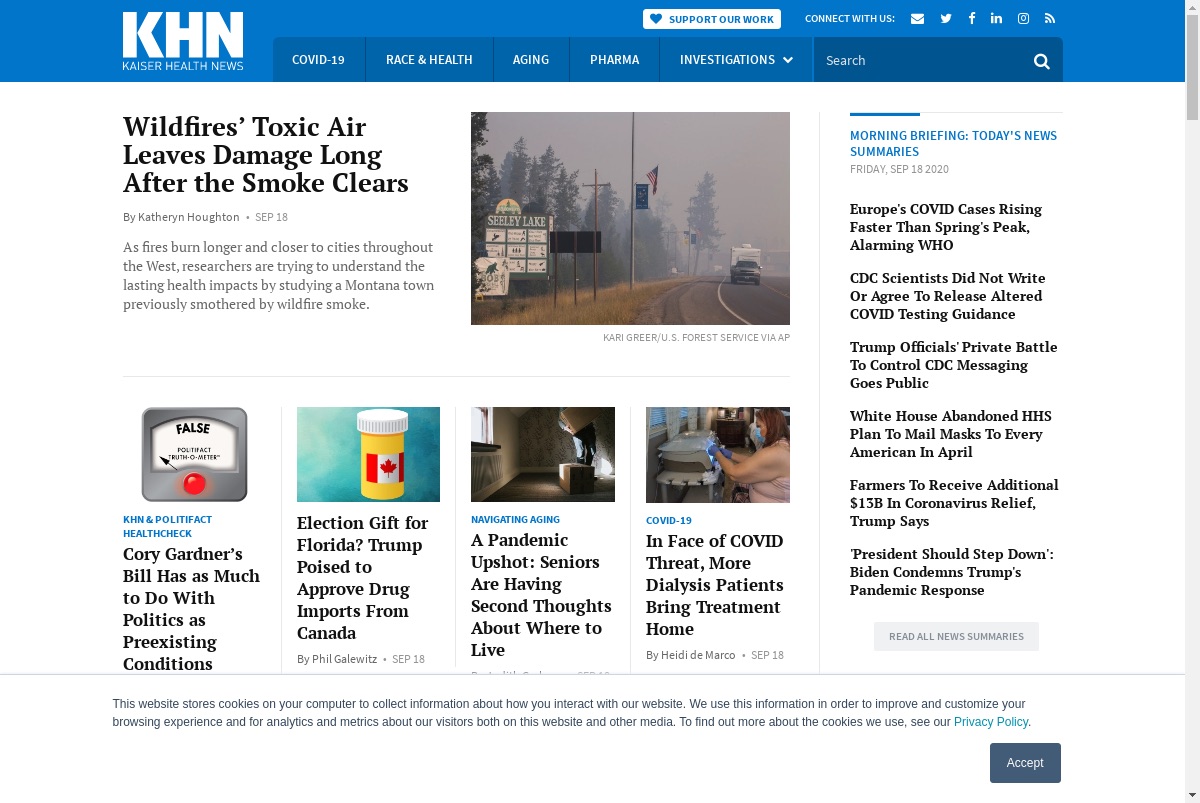Focus the Search input field
The image size is (1200, 803).
click(920, 60)
